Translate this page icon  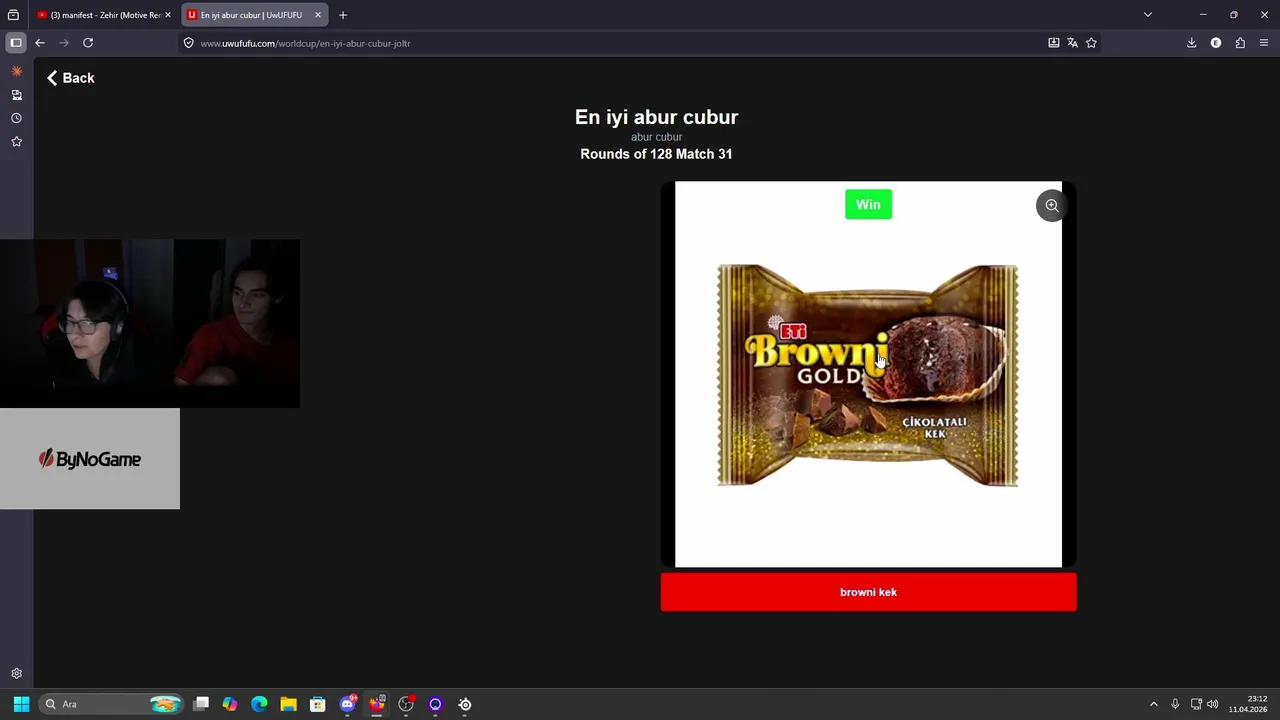1072,43
